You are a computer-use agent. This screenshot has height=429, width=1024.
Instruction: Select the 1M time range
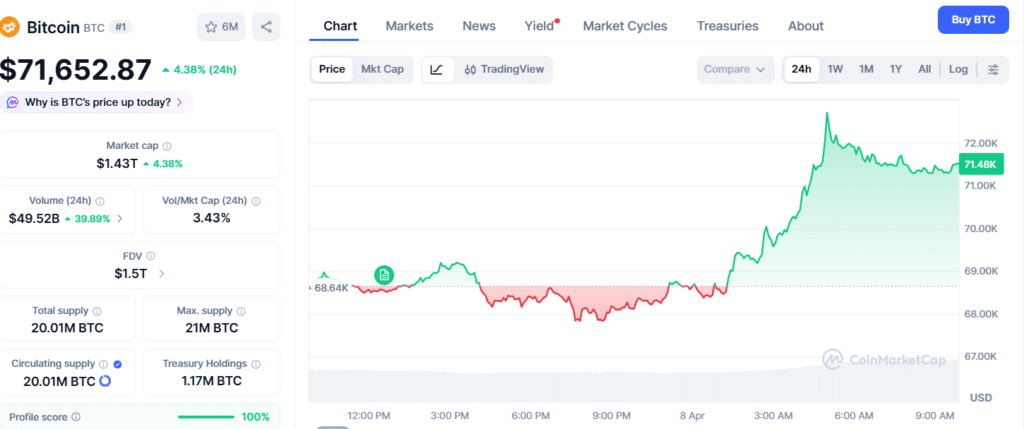(866, 69)
